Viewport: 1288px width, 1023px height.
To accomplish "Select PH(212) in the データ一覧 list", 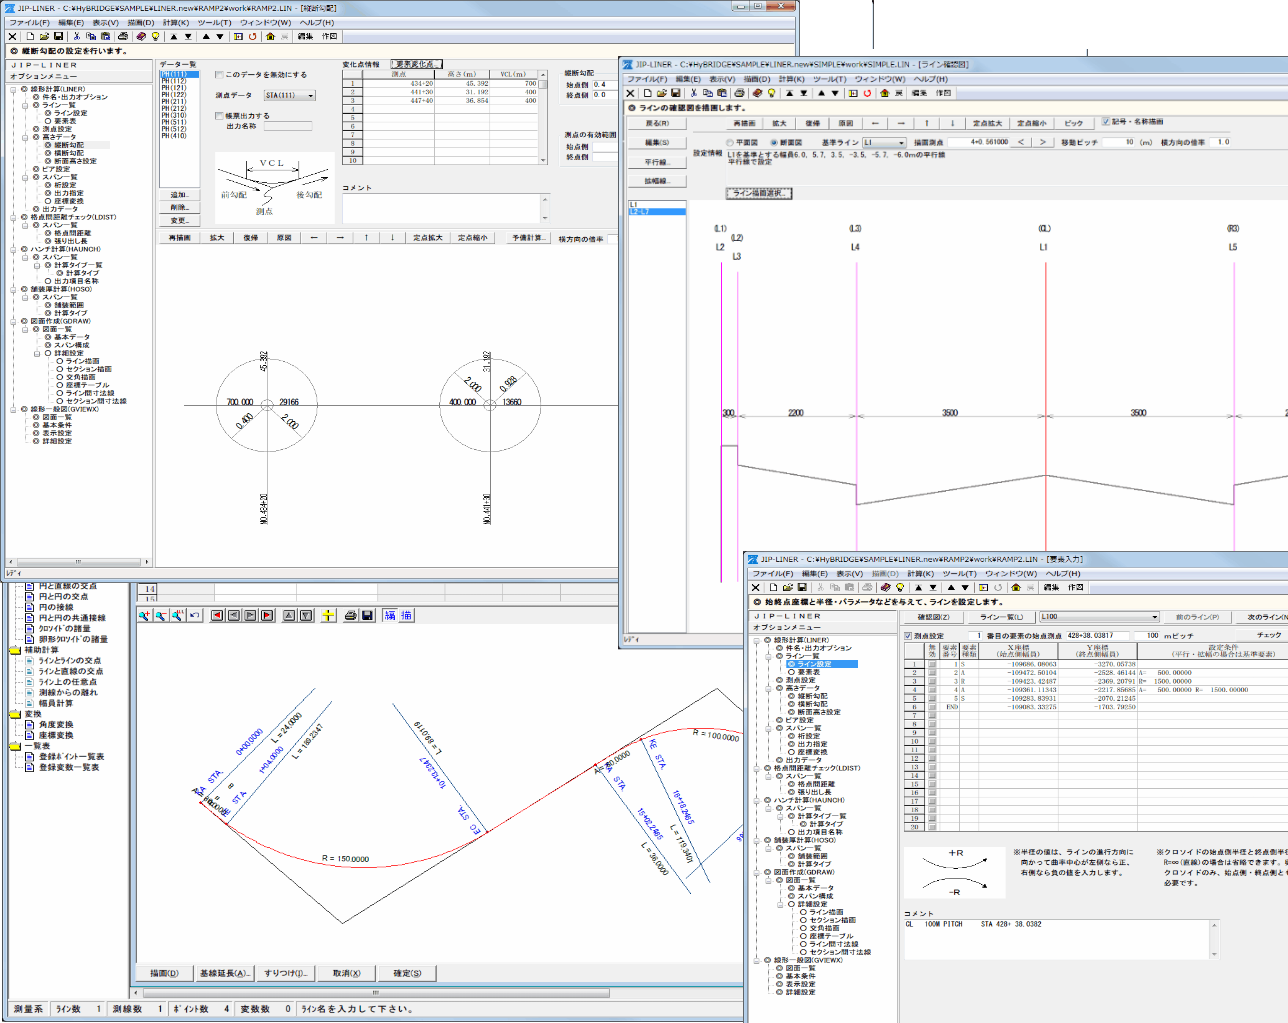I will pyautogui.click(x=174, y=108).
